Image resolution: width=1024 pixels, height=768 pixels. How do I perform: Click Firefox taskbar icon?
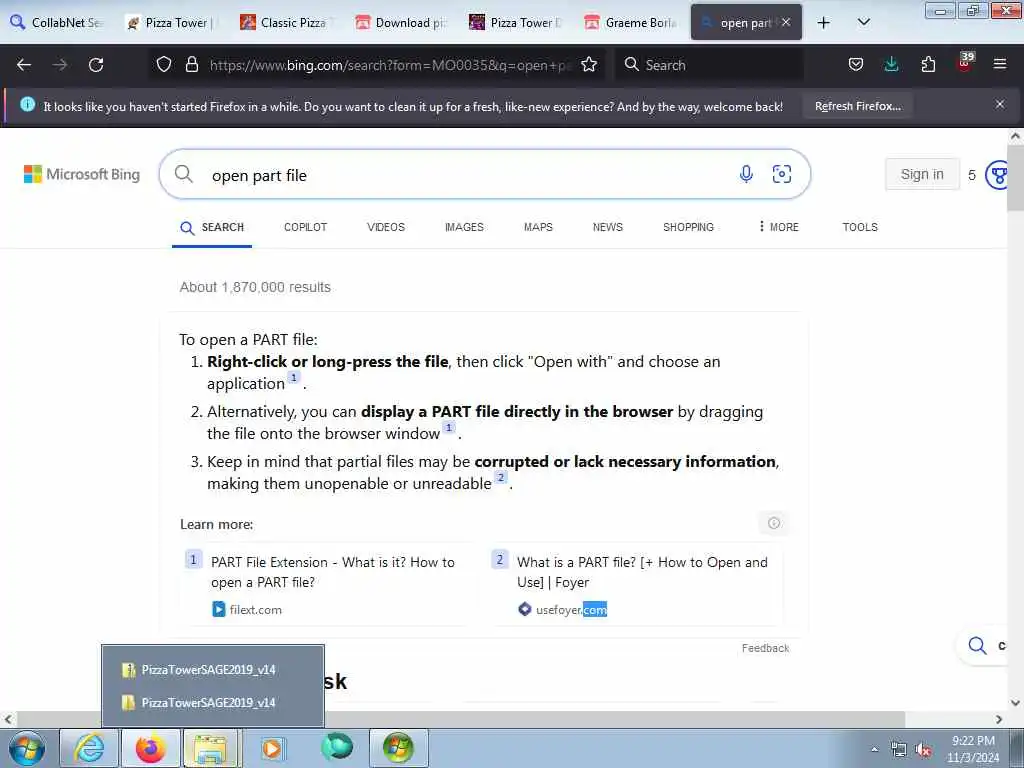coord(150,748)
